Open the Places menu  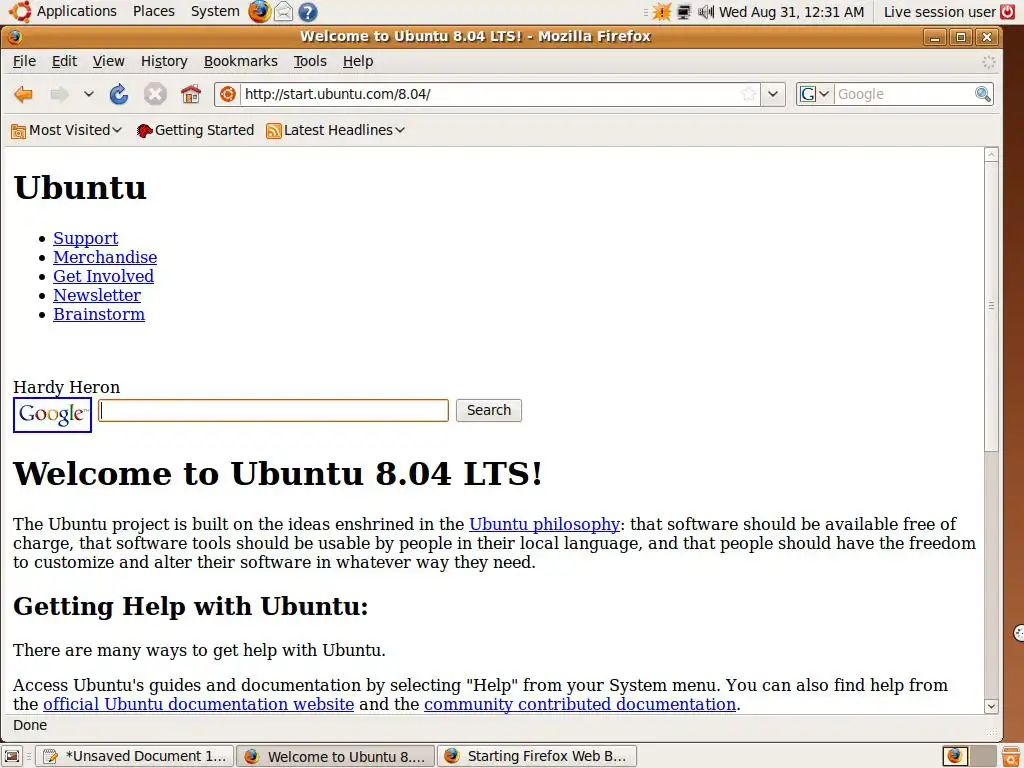154,11
